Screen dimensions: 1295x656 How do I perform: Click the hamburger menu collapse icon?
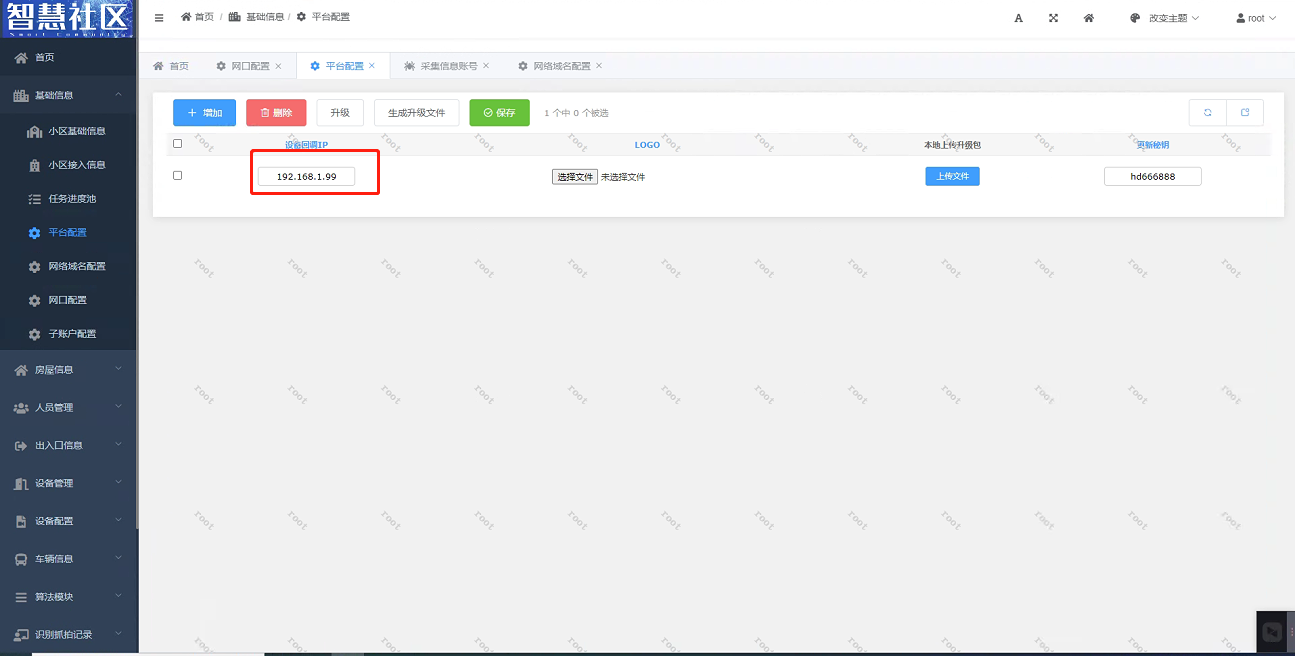(159, 18)
